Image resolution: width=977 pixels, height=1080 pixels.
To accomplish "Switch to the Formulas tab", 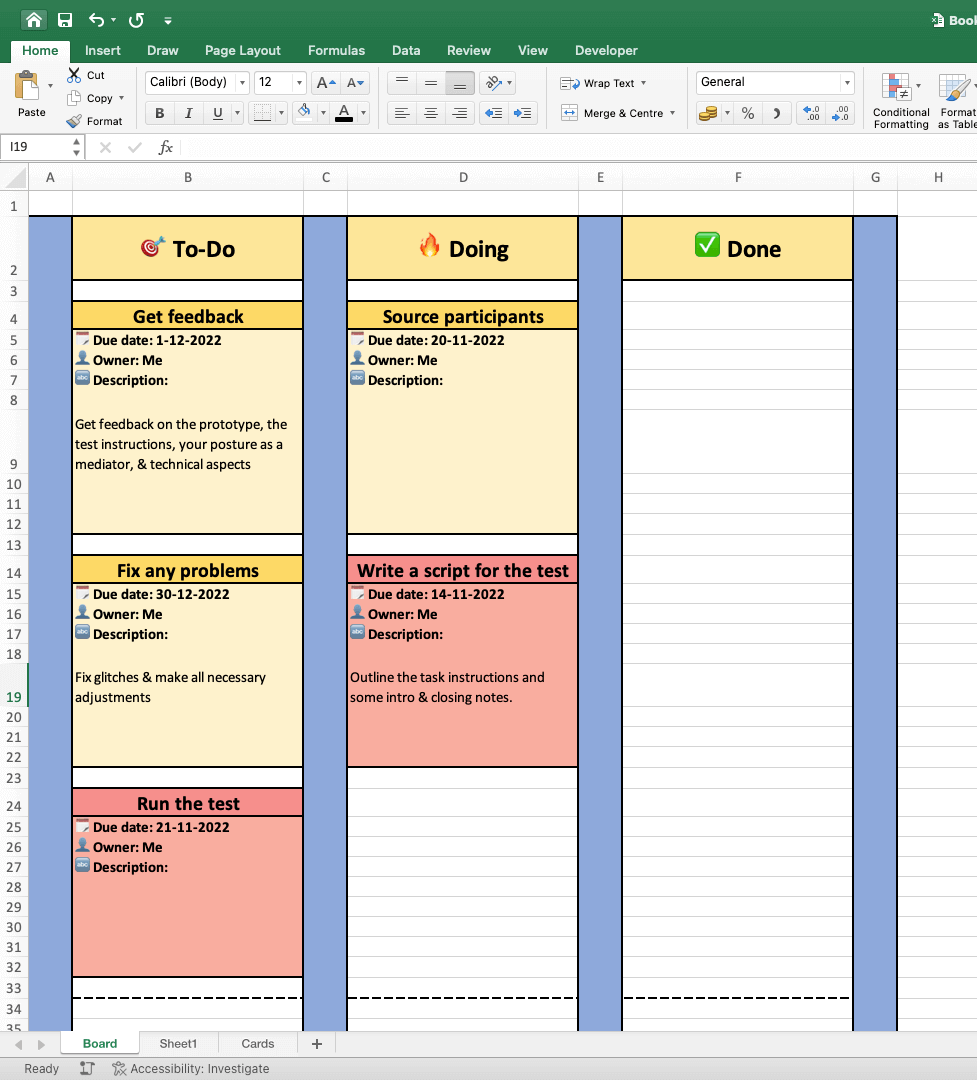I will pyautogui.click(x=336, y=50).
